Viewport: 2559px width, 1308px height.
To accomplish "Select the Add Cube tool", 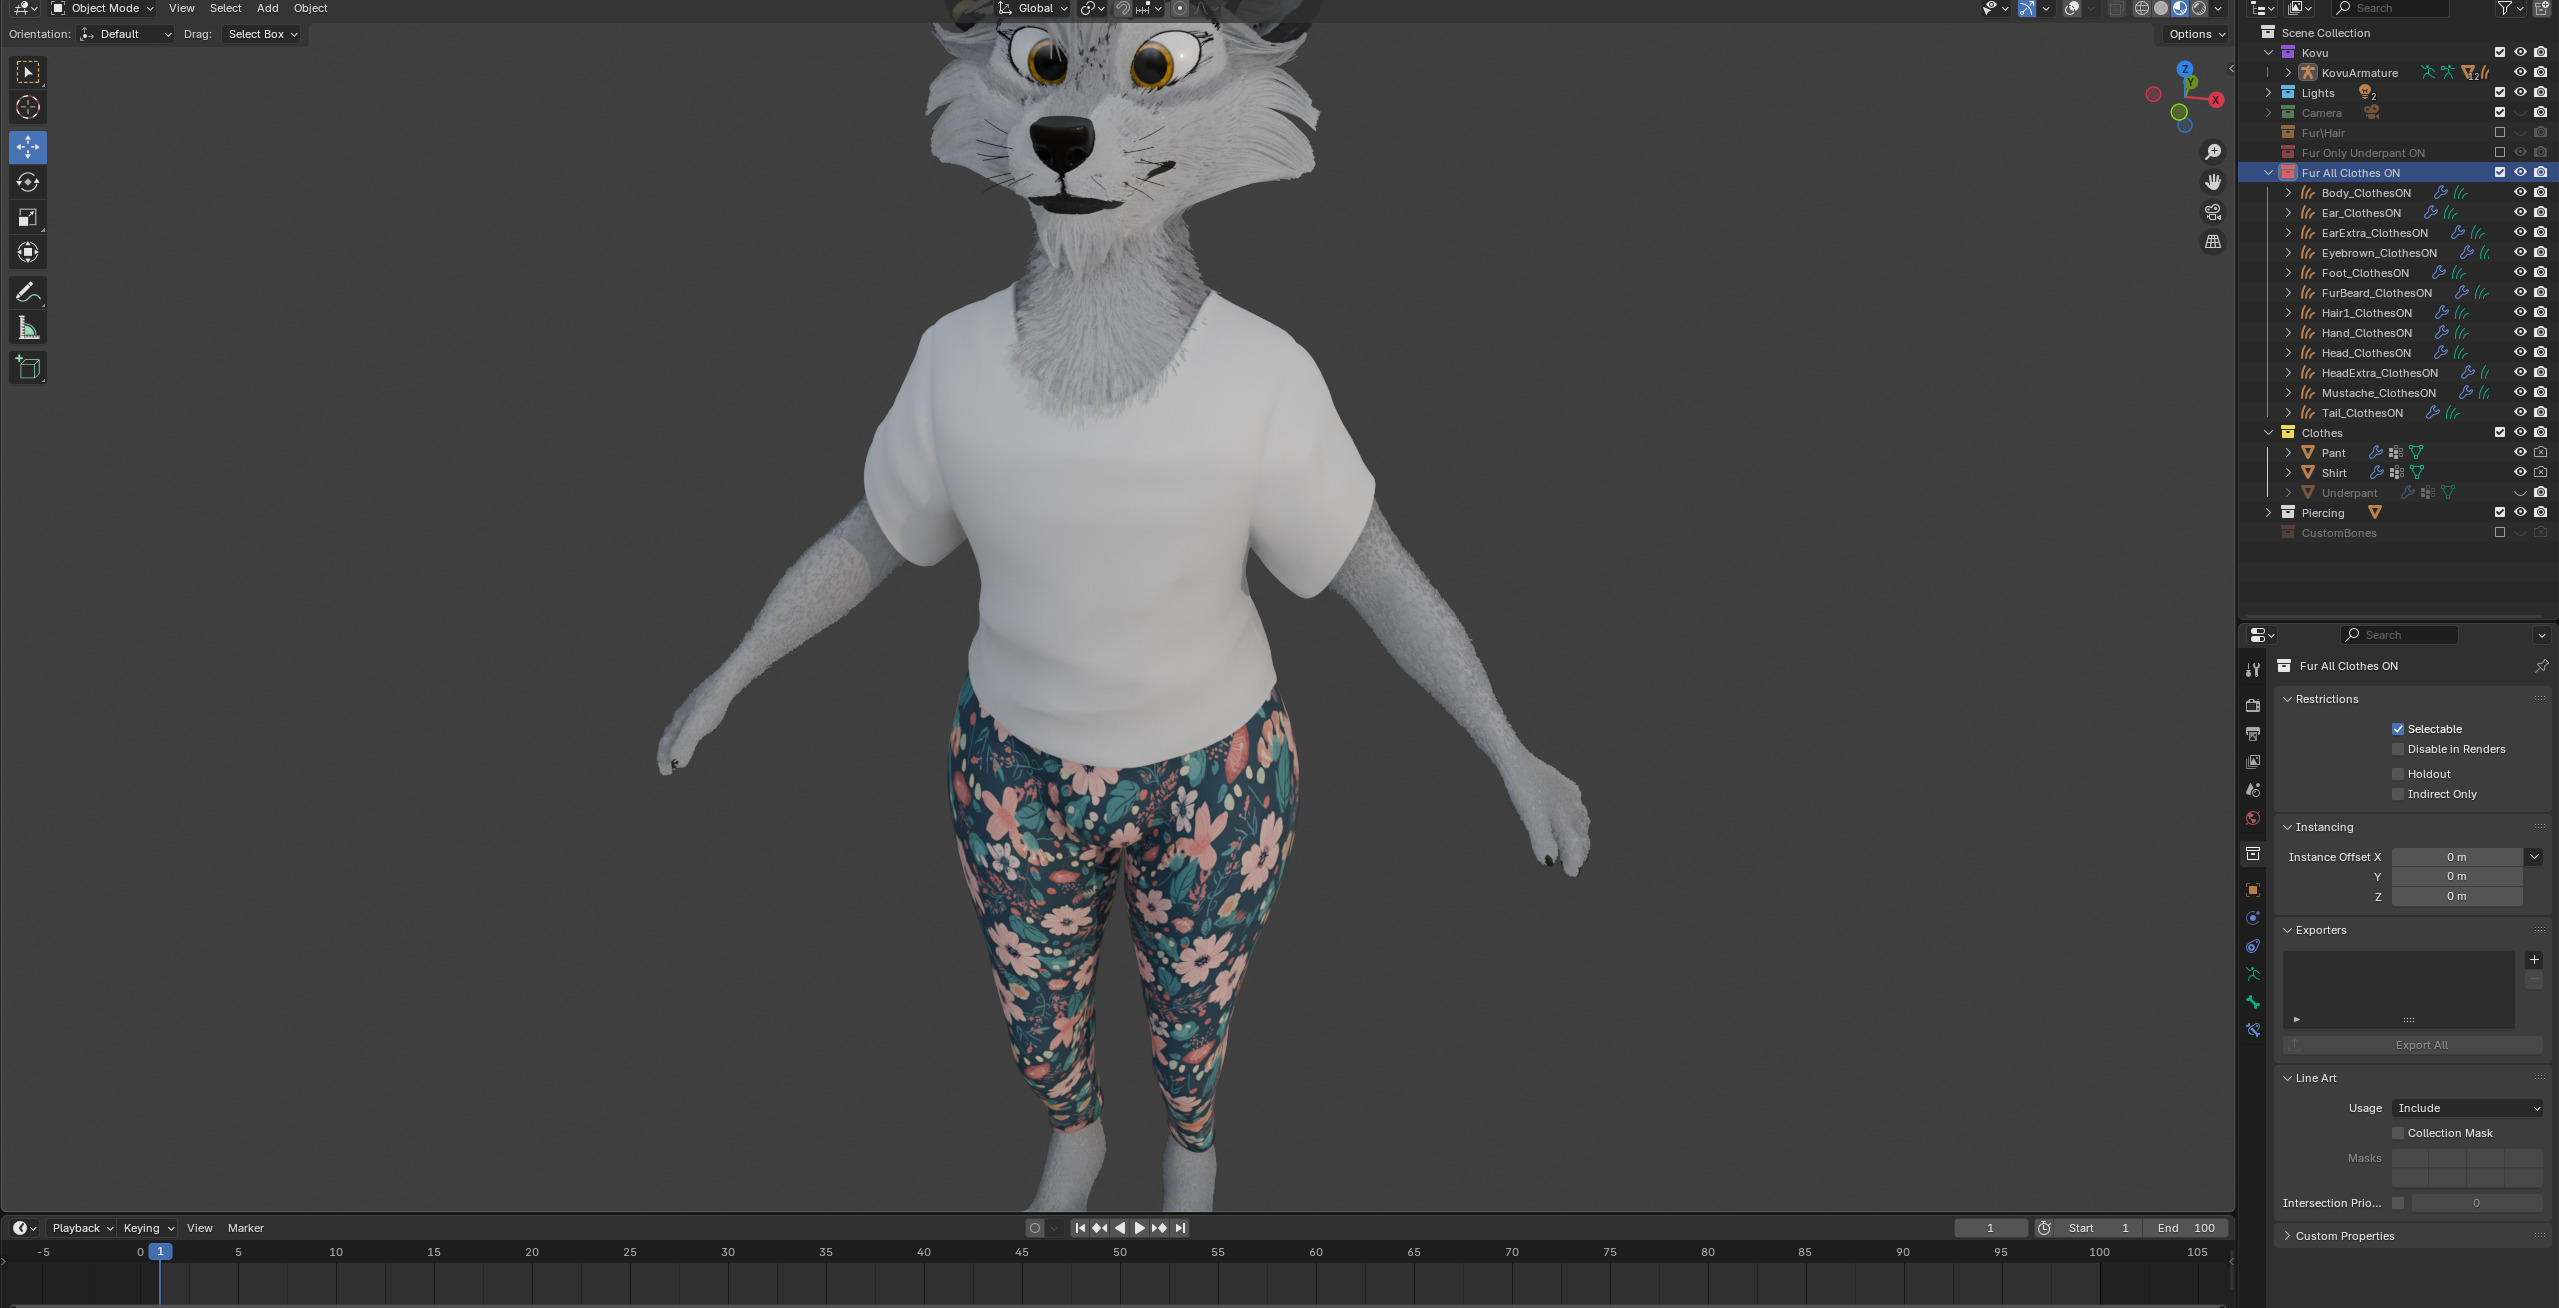I will 28,367.
